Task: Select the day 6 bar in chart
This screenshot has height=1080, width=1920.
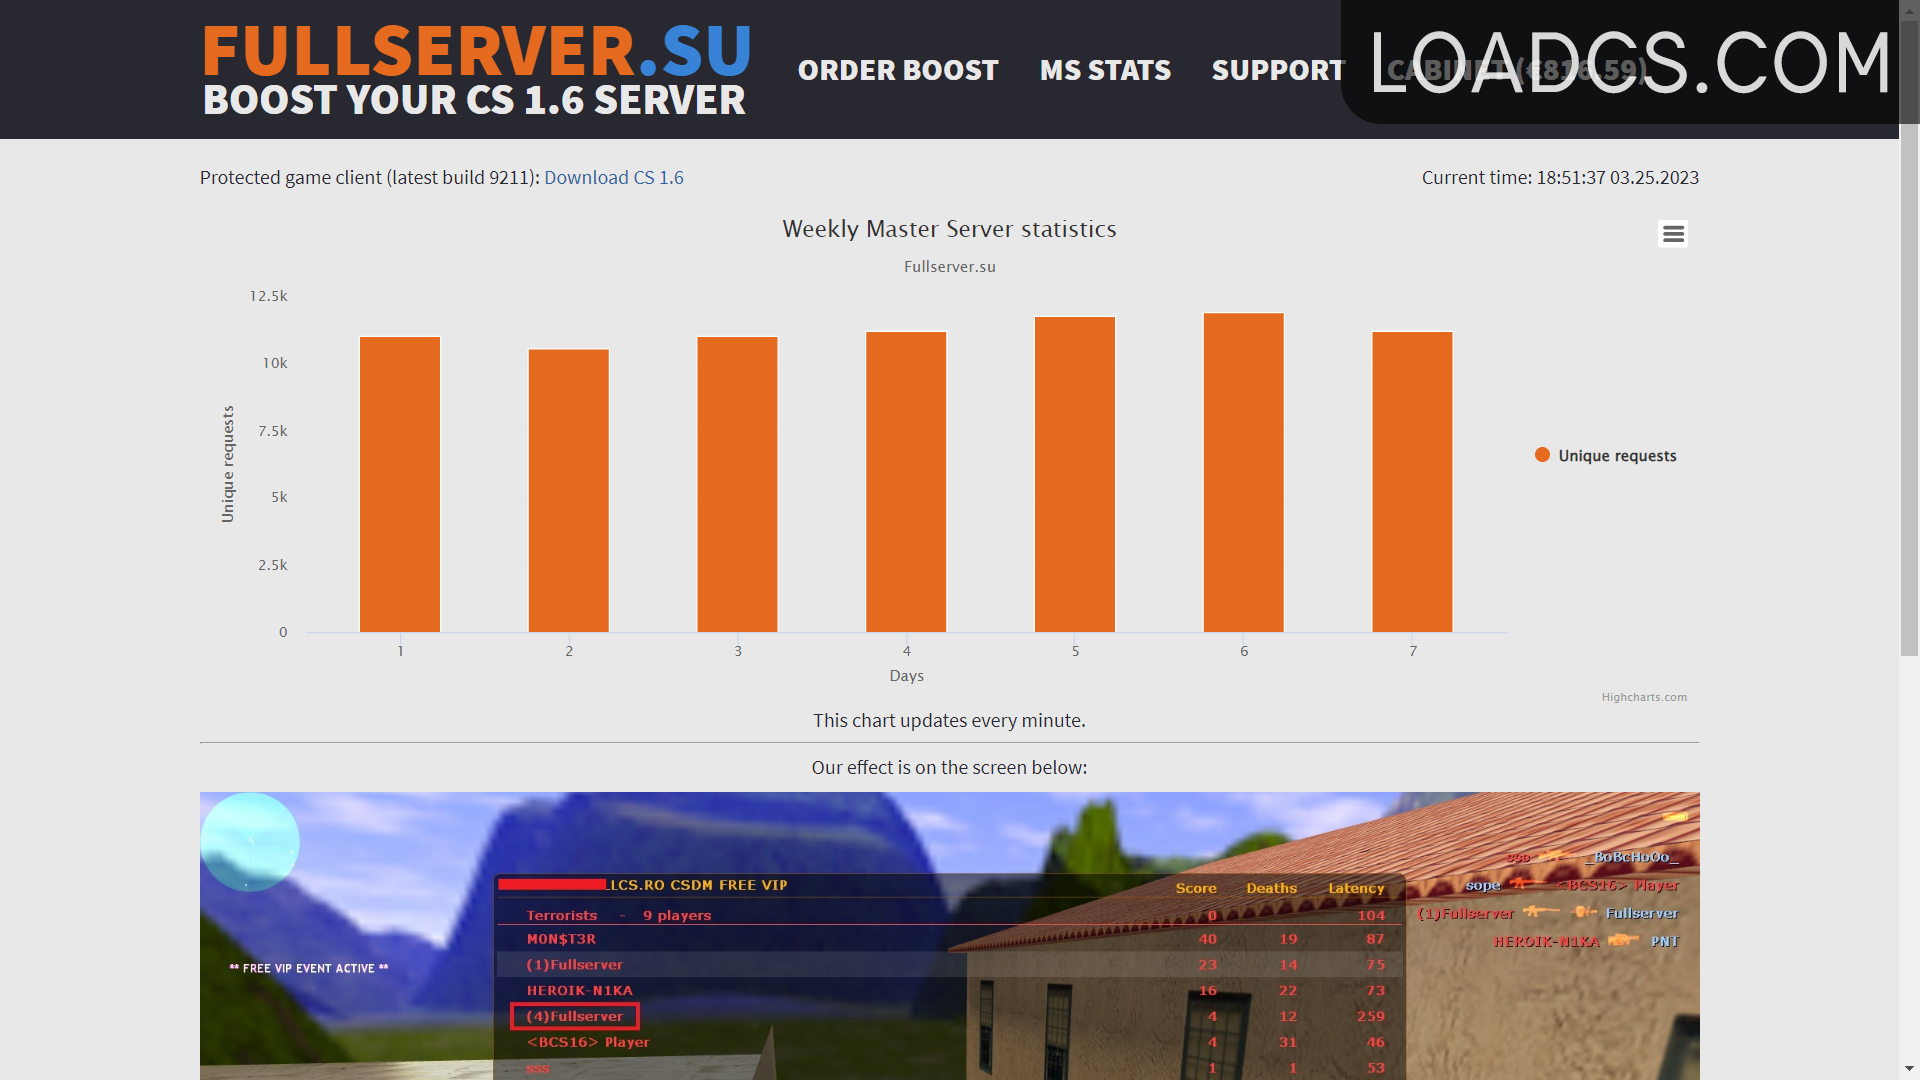Action: click(1244, 472)
